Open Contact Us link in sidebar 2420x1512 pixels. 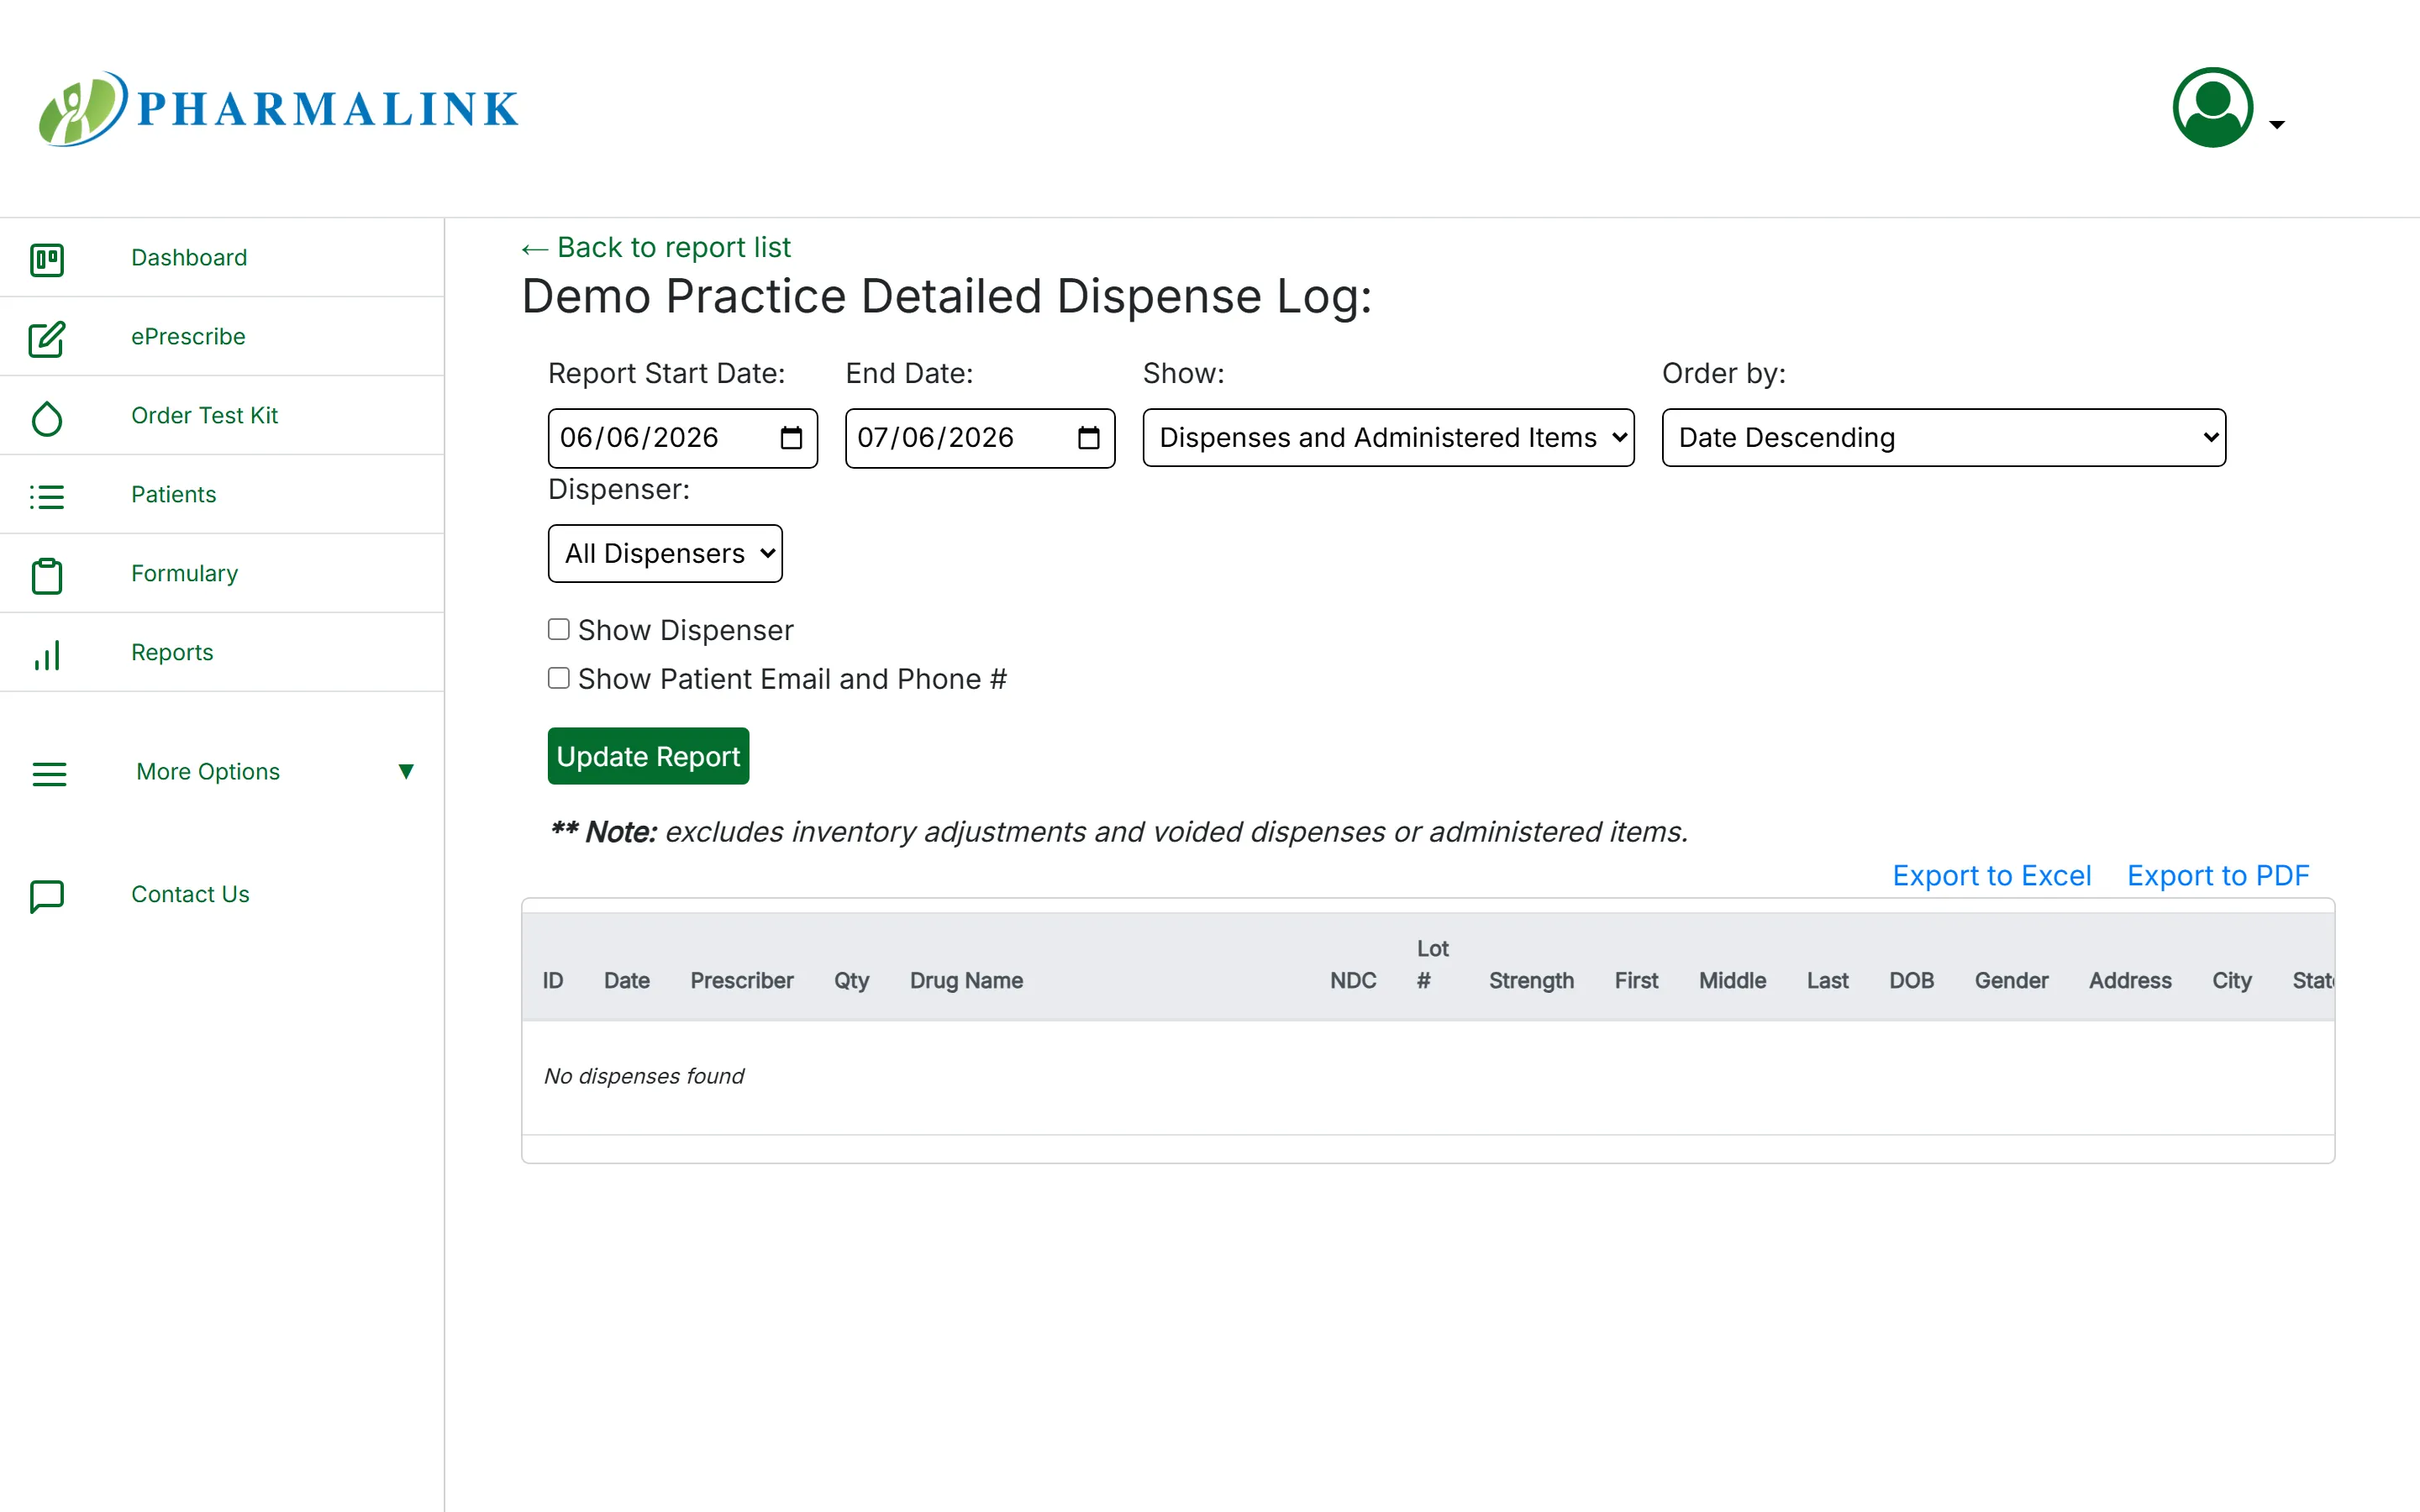190,895
